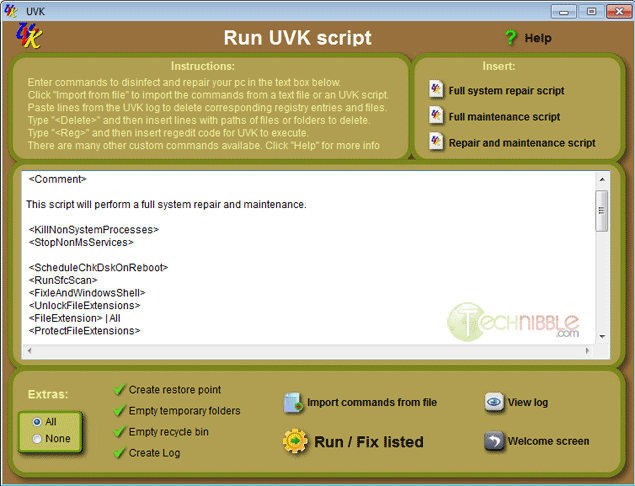The width and height of the screenshot is (635, 486).
Task: Click the Full system repair script icon
Action: (x=436, y=89)
